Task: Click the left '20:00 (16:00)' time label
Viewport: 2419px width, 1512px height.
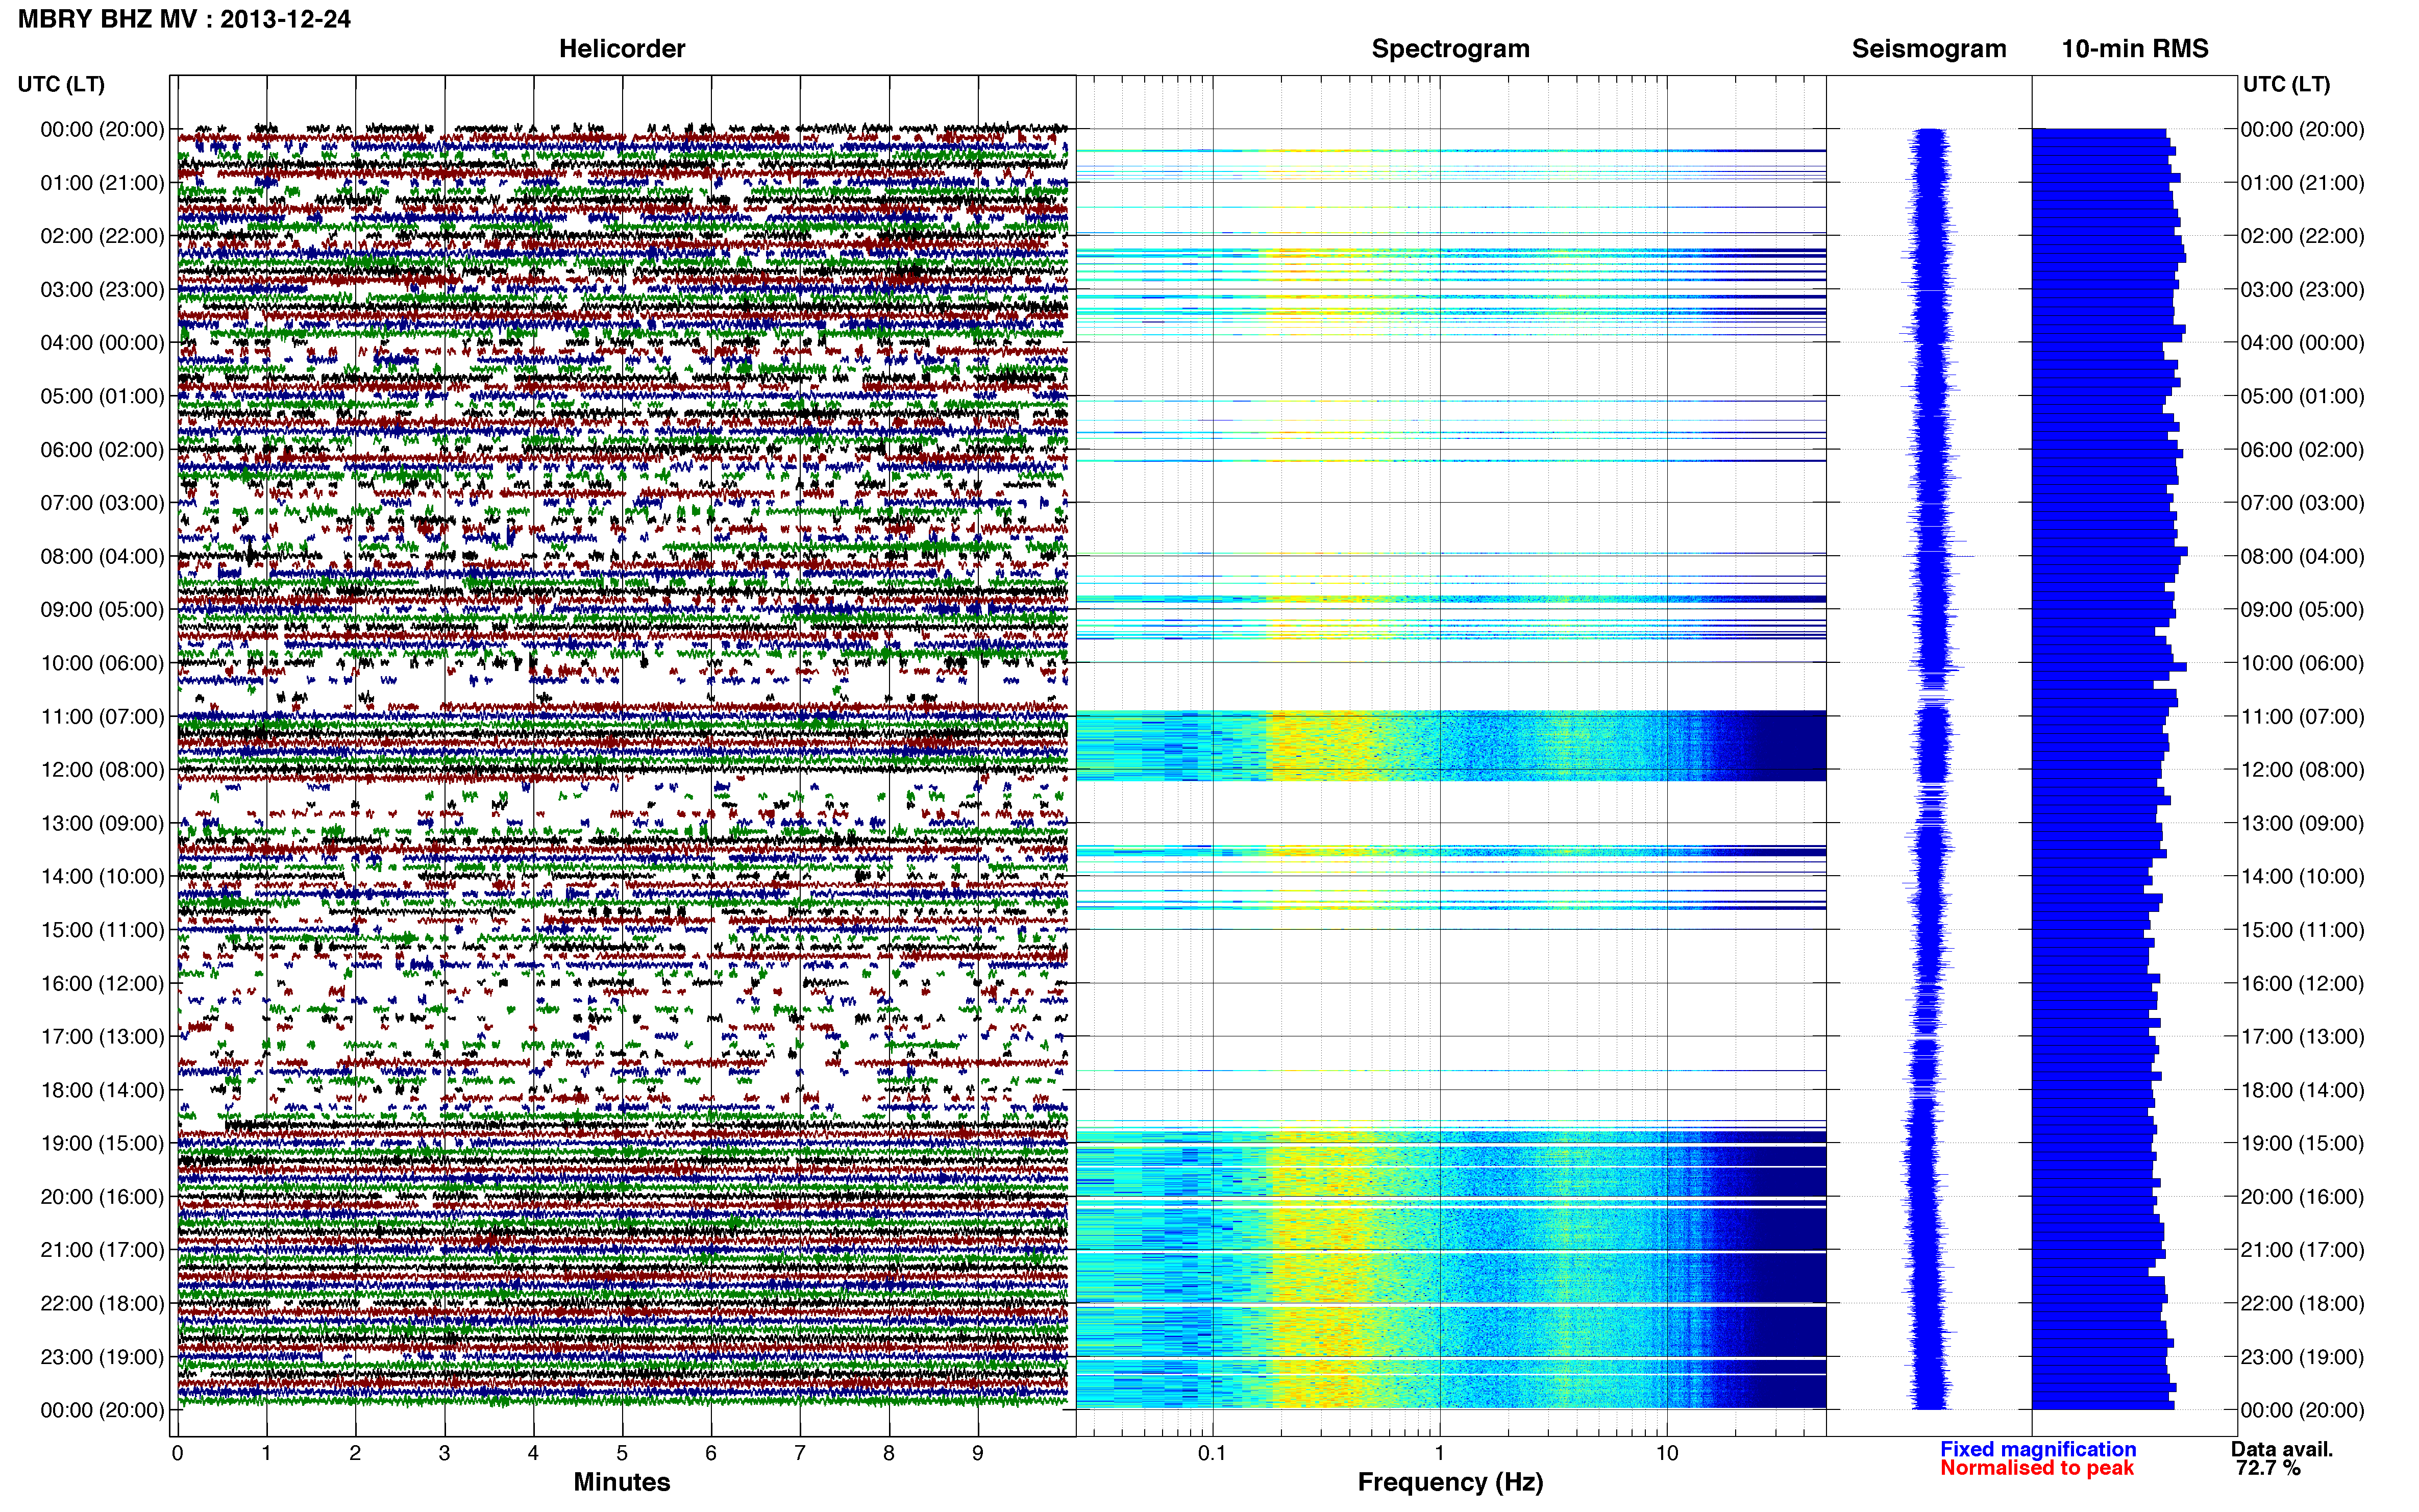Action: [102, 1196]
